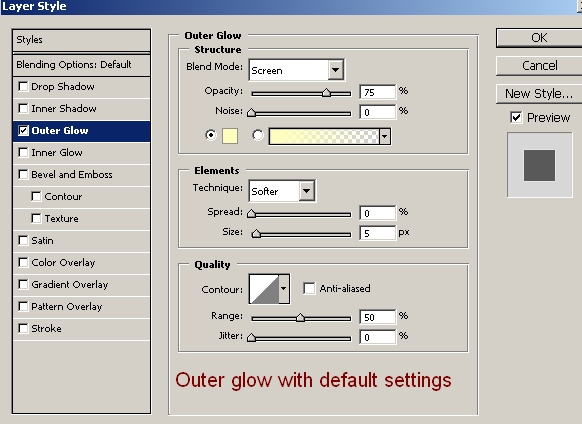Screen dimensions: 582x424
Task: Tick the Contour sub-option checkbox
Action: [36, 196]
